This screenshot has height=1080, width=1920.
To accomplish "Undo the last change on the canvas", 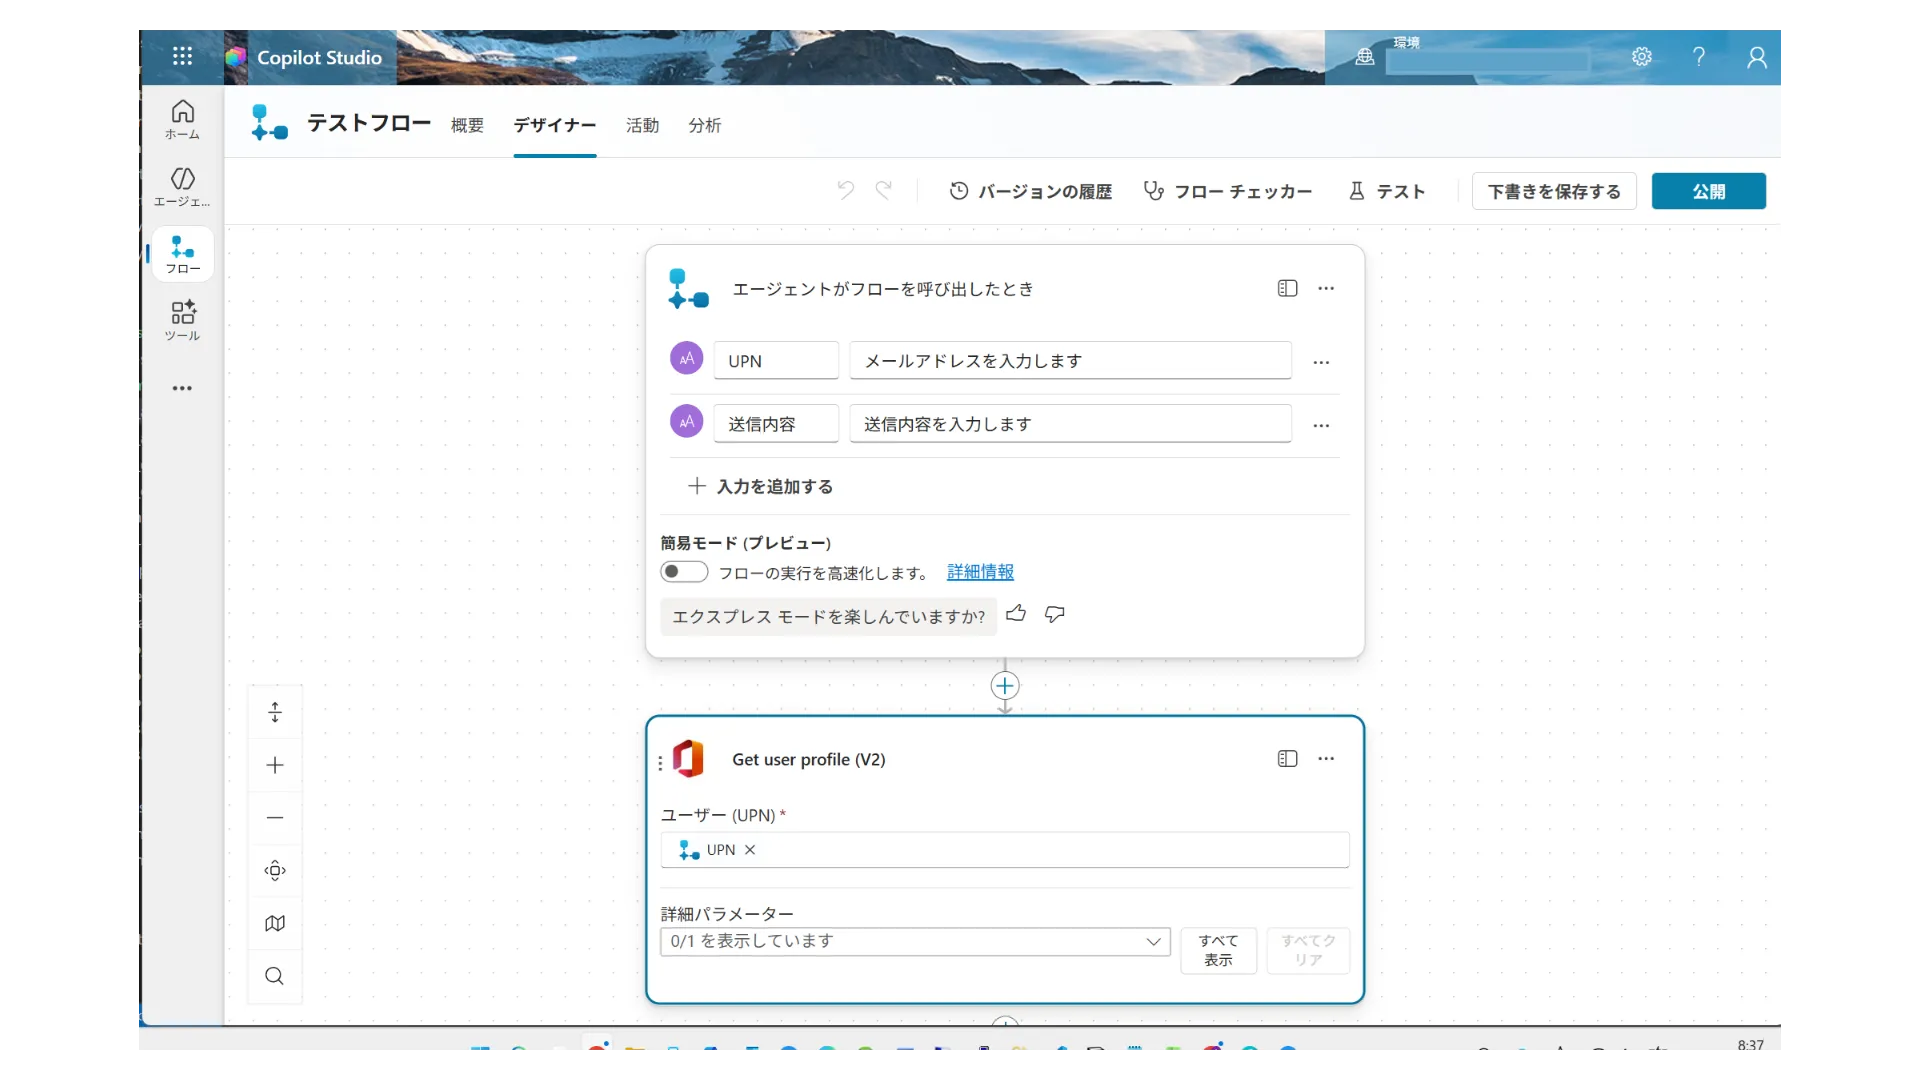I will click(845, 190).
